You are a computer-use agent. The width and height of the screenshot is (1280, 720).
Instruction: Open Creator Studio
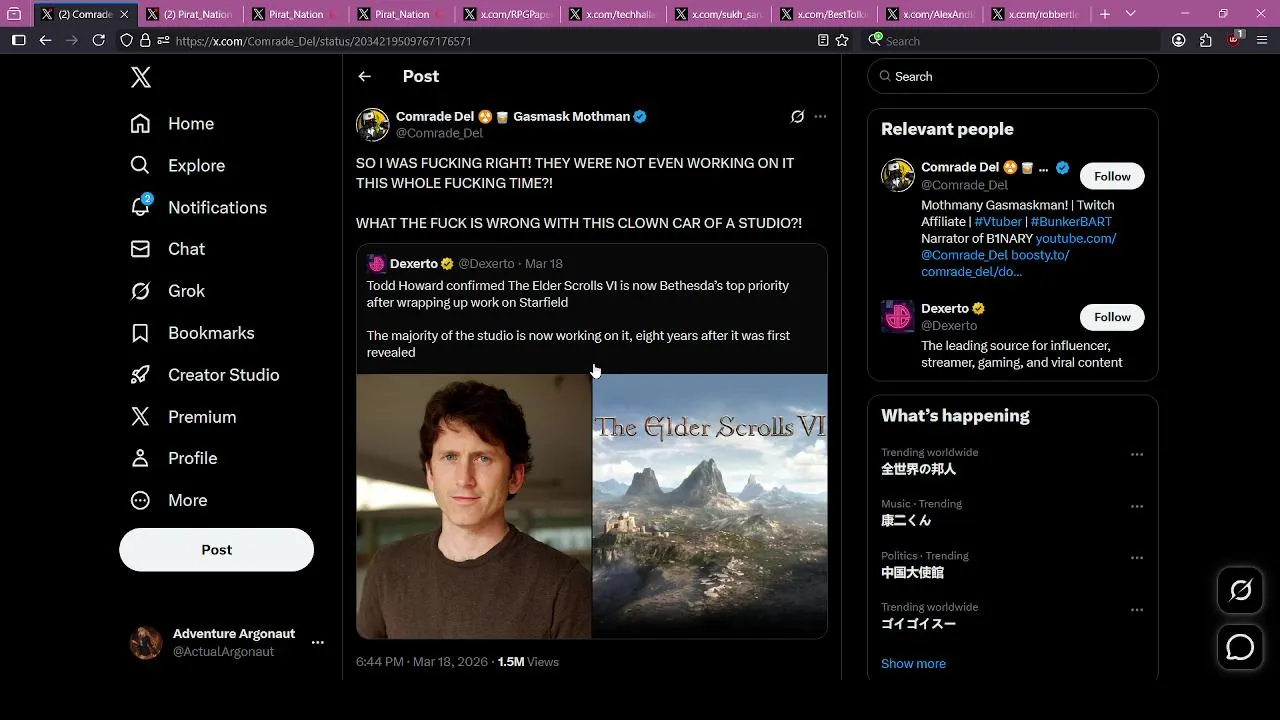[x=204, y=375]
